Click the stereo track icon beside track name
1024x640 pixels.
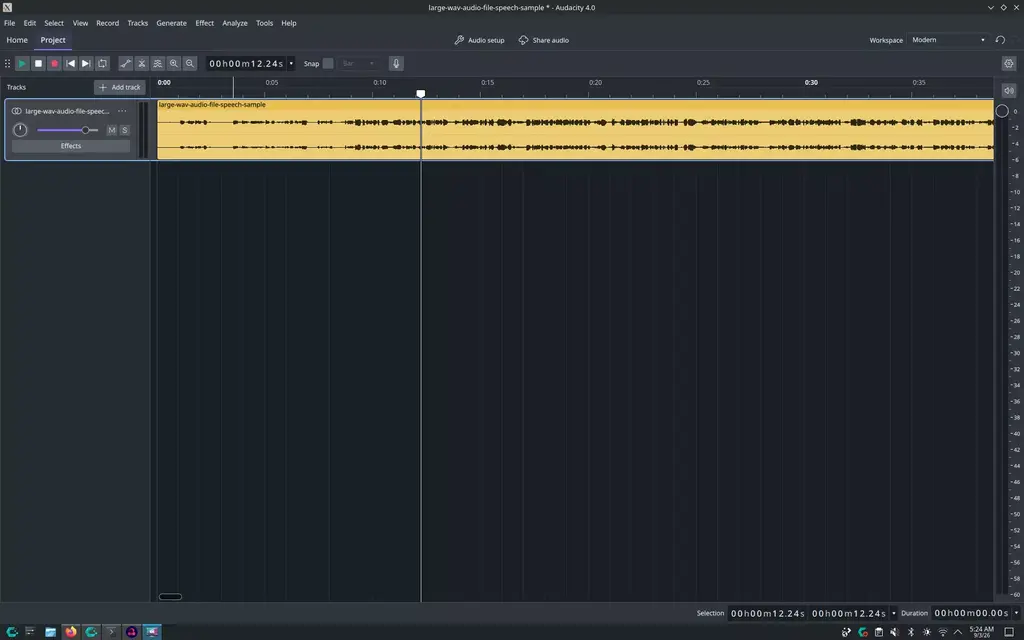17,111
